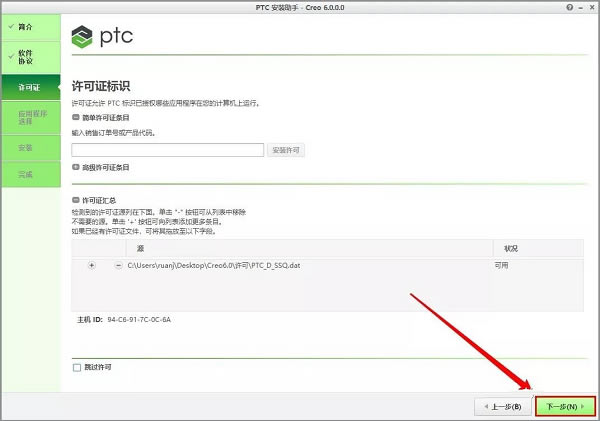Minimize the PTC installer window
Image resolution: width=600 pixels, height=421 pixels.
pyautogui.click(x=581, y=8)
